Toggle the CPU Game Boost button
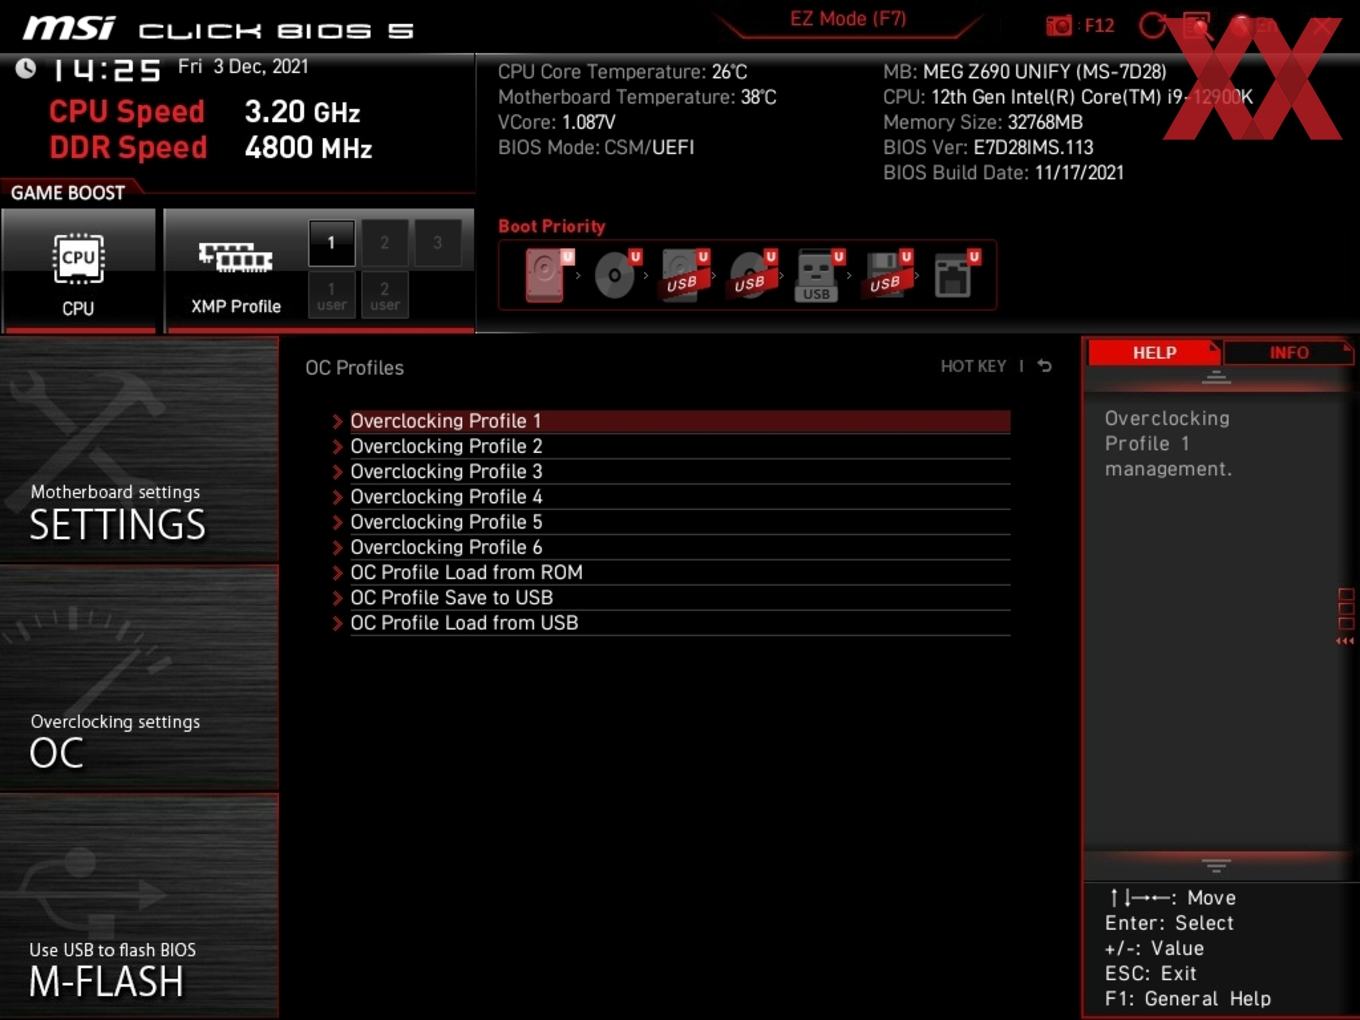This screenshot has height=1020, width=1360. [x=78, y=270]
